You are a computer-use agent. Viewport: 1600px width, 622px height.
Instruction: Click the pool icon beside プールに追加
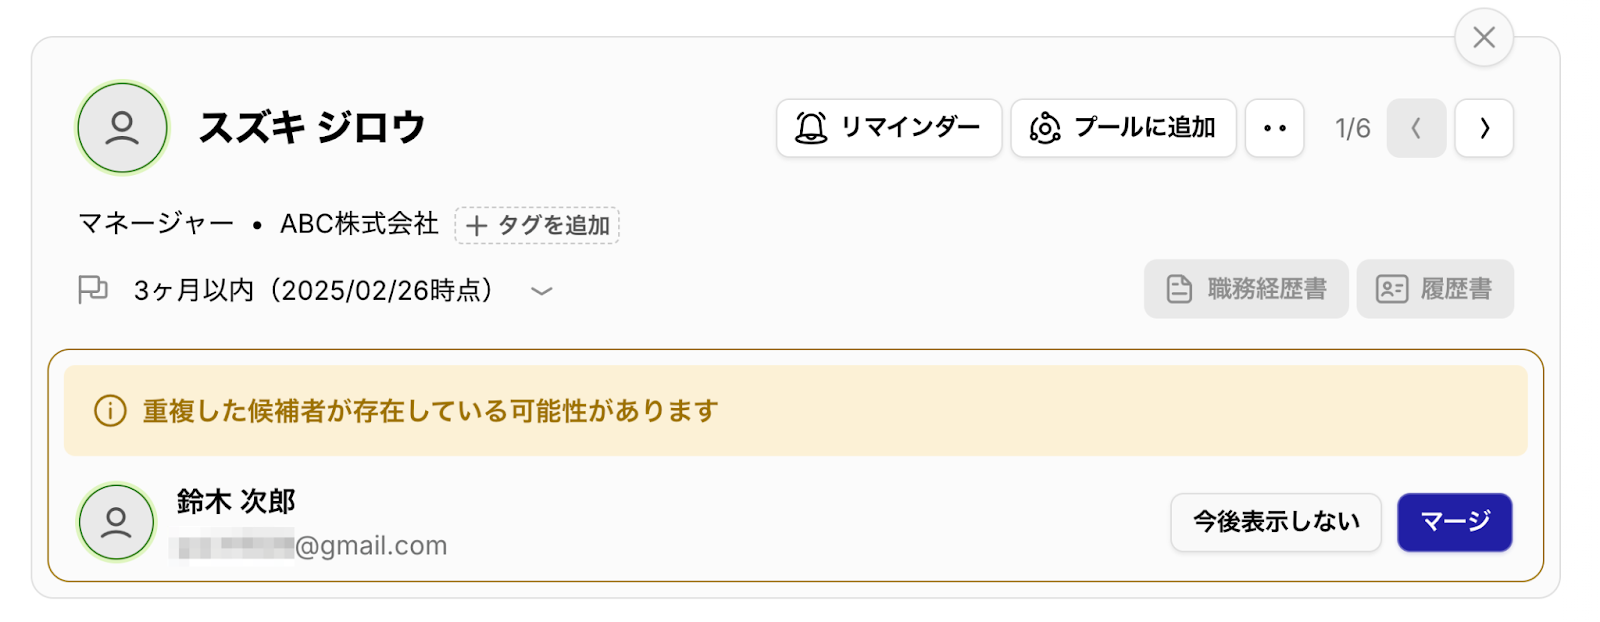point(1045,128)
